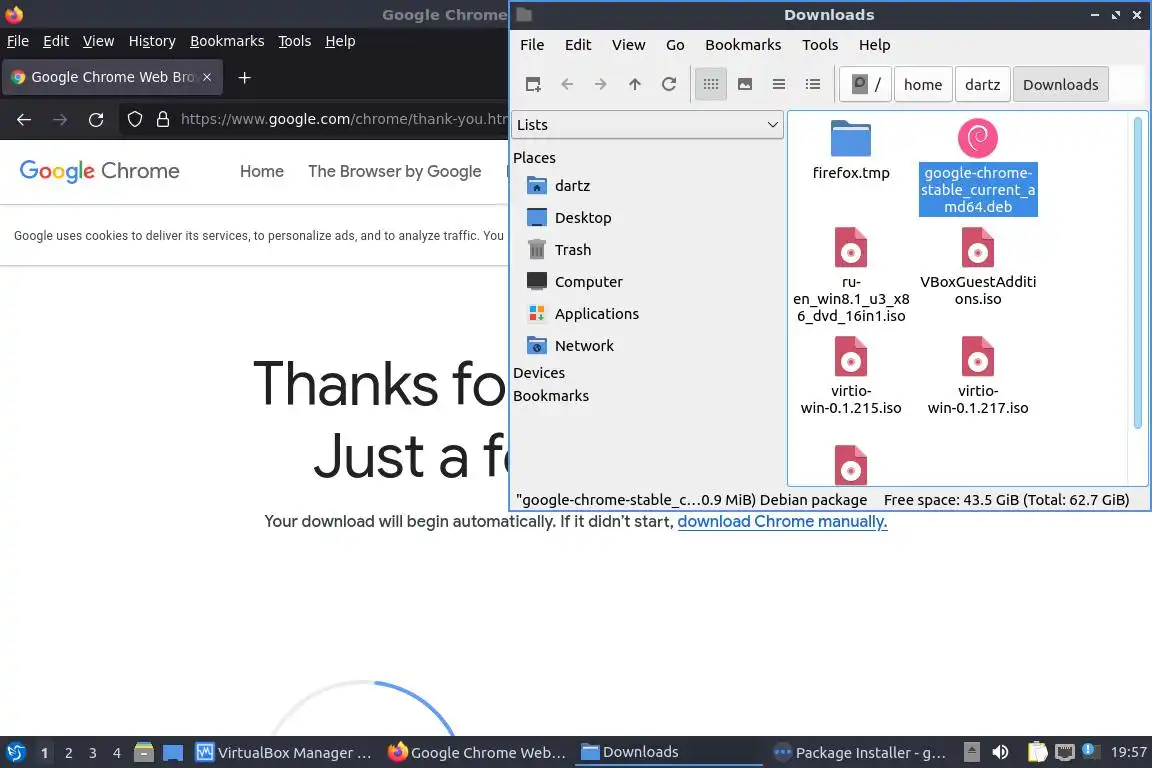Viewport: 1152px width, 768px height.
Task: Go back in the Downloads file manager
Action: [566, 85]
